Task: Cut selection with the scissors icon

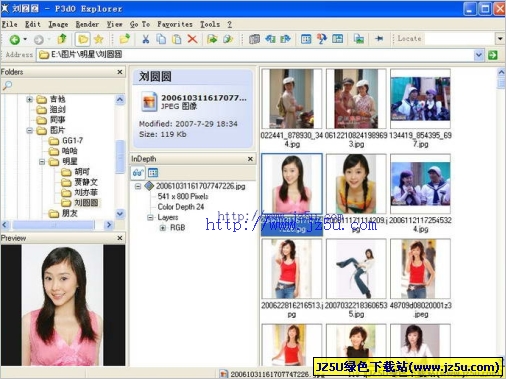Action: click(x=146, y=39)
